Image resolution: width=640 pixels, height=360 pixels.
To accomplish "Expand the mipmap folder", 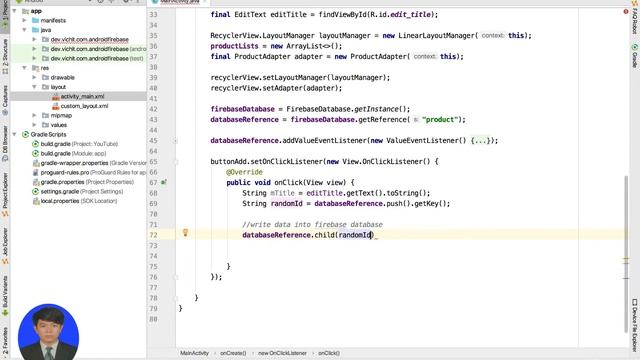I will tap(34, 116).
